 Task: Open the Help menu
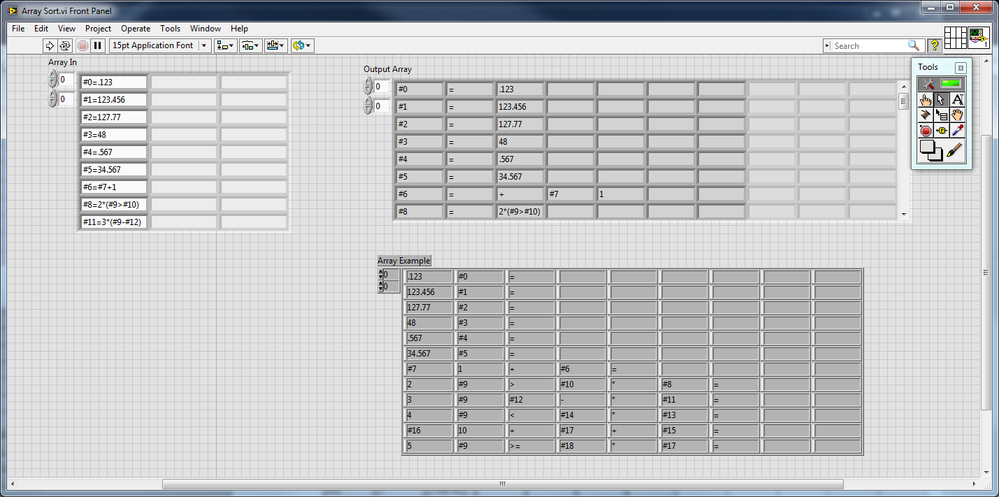tap(240, 29)
